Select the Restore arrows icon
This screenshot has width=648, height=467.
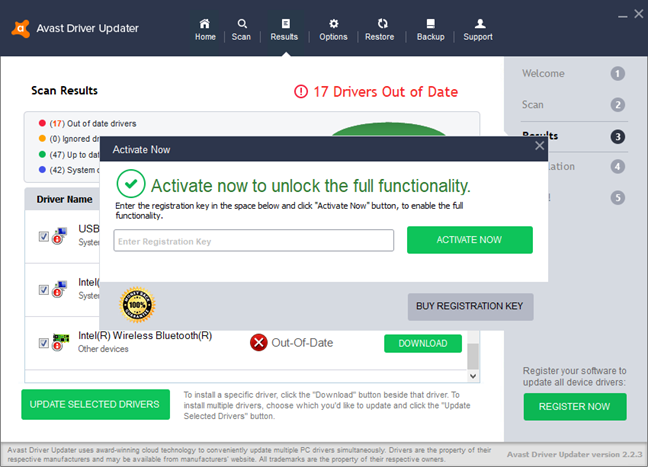[382, 24]
